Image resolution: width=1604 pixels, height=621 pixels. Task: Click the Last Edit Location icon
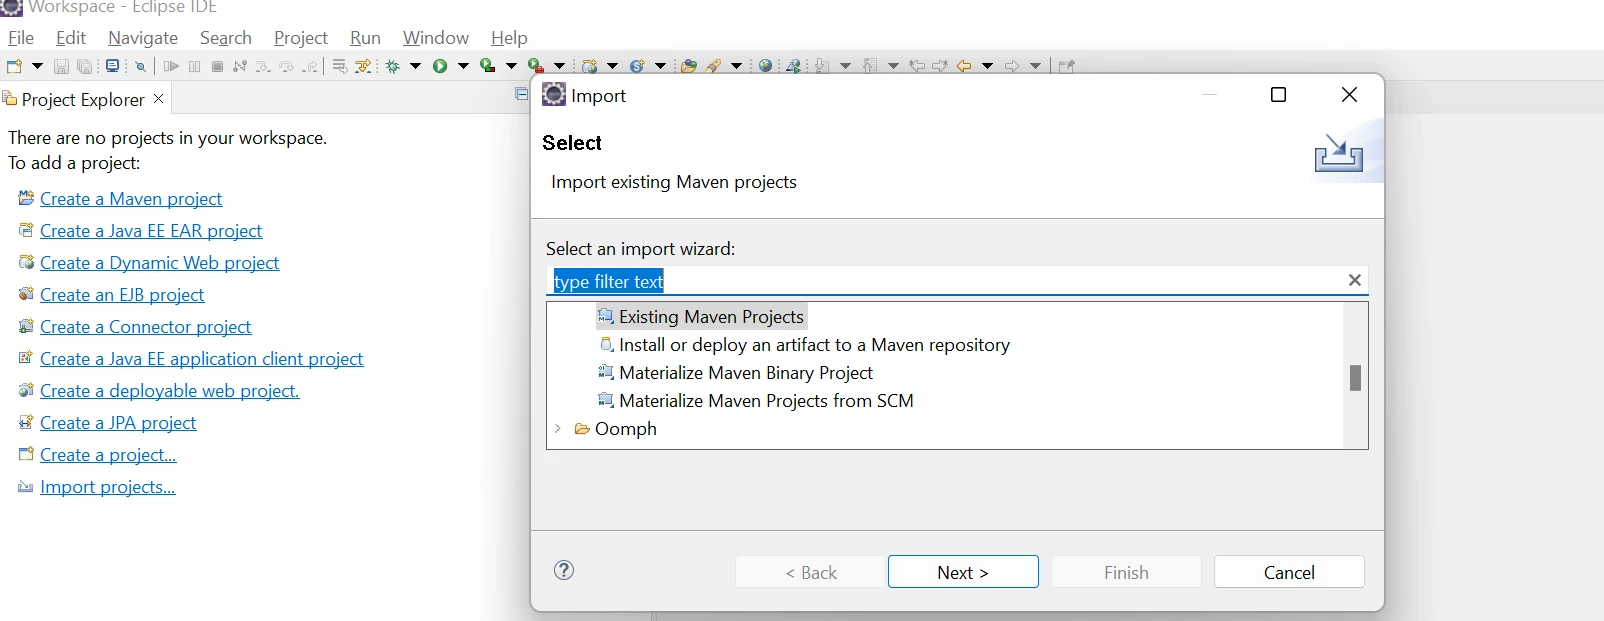coord(917,66)
